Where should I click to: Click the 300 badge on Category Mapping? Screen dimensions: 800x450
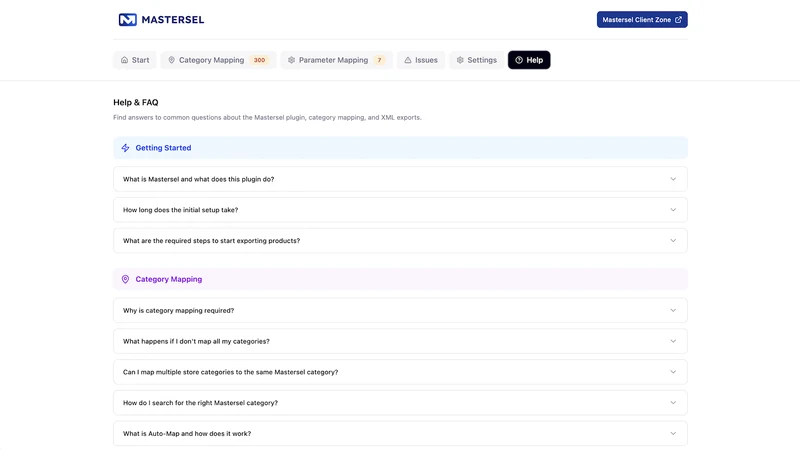259,60
